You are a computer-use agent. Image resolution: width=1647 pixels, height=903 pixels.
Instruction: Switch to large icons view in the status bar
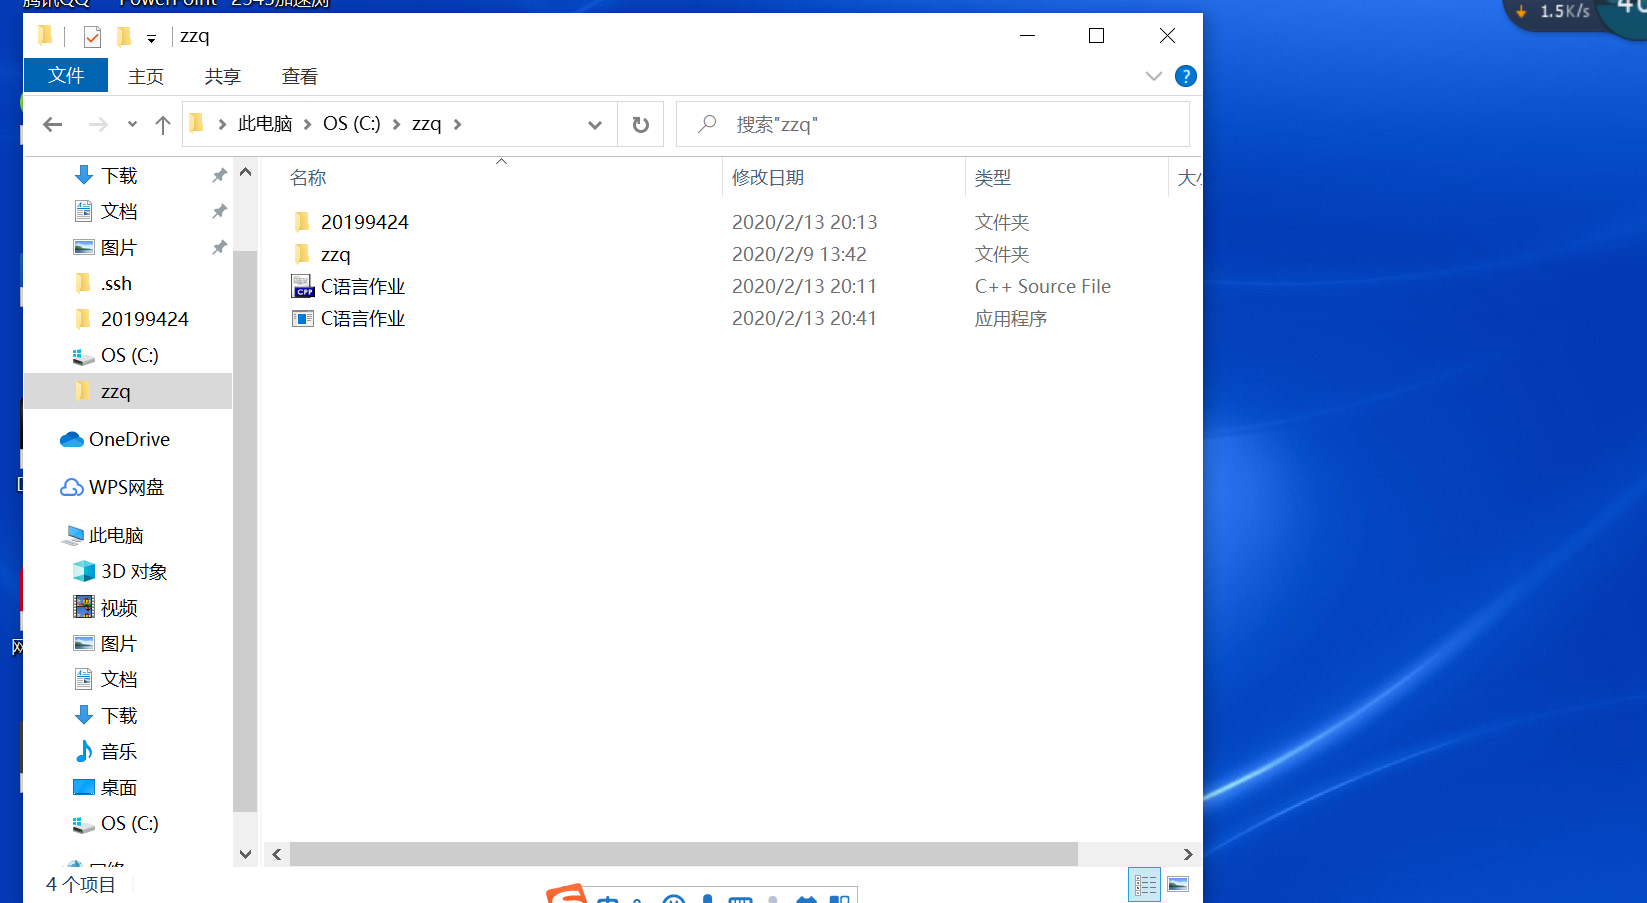(x=1178, y=885)
